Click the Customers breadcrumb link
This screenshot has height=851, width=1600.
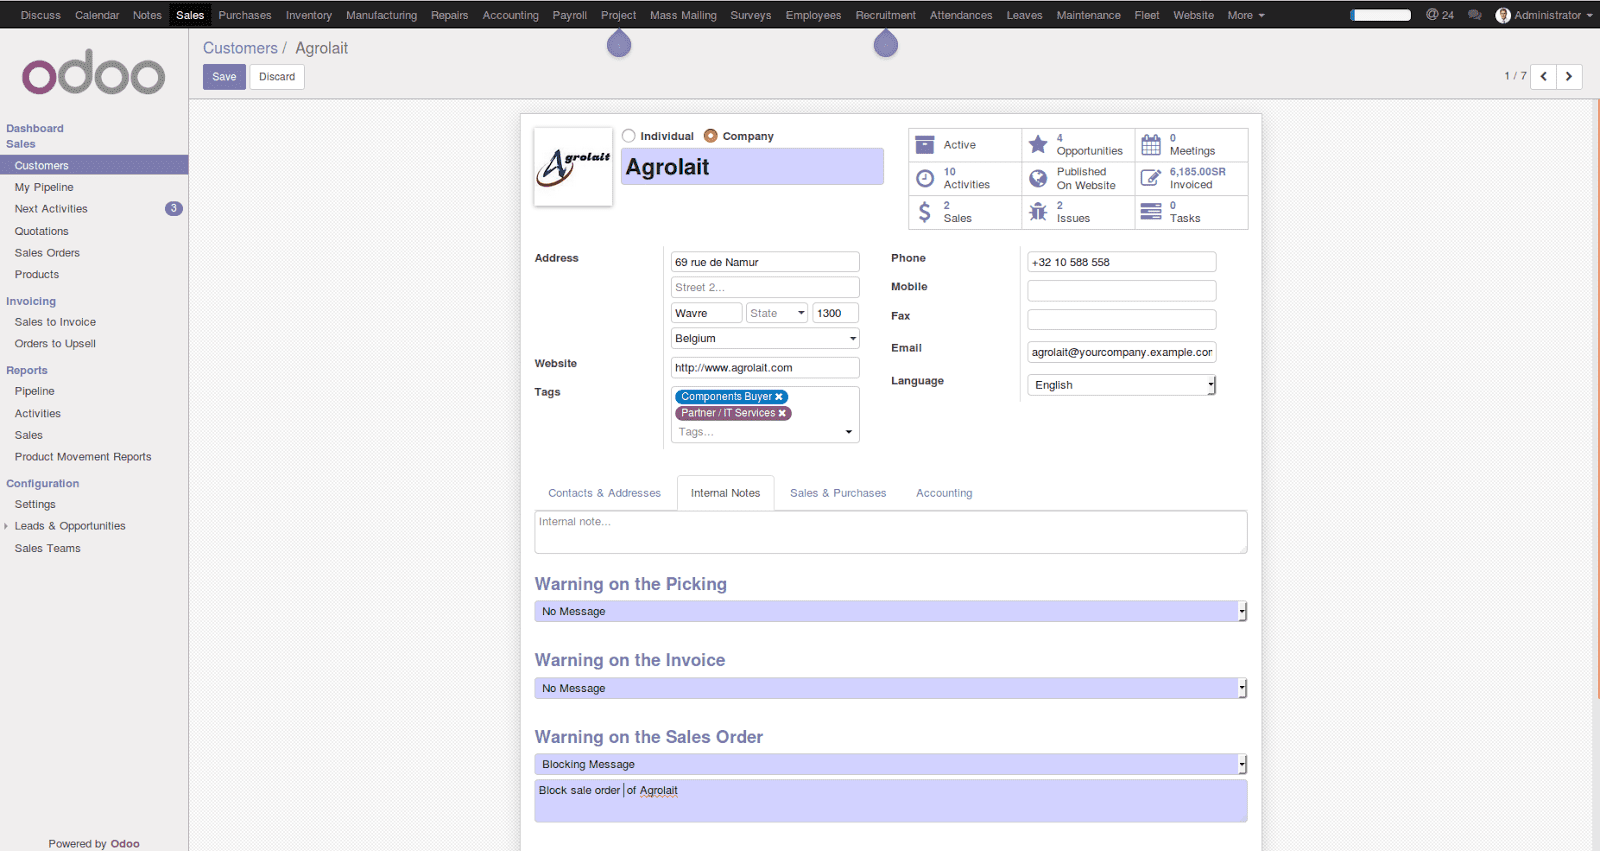click(x=240, y=48)
